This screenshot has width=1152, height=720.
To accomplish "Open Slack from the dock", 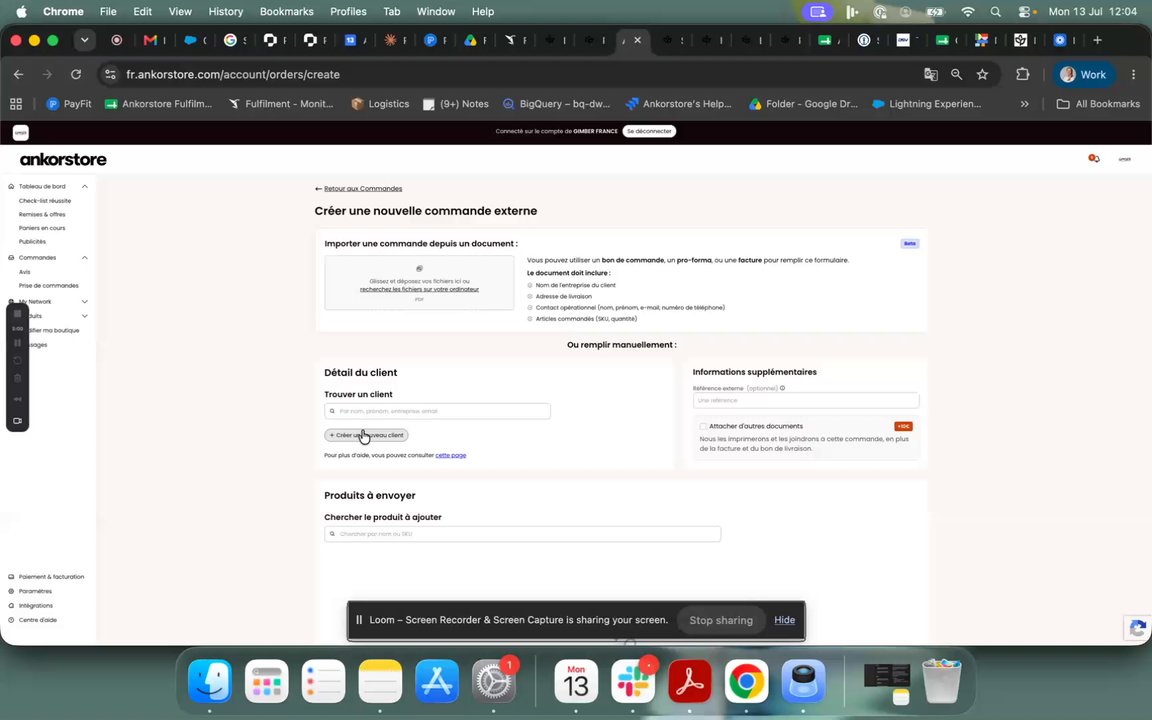I will pyautogui.click(x=633, y=682).
